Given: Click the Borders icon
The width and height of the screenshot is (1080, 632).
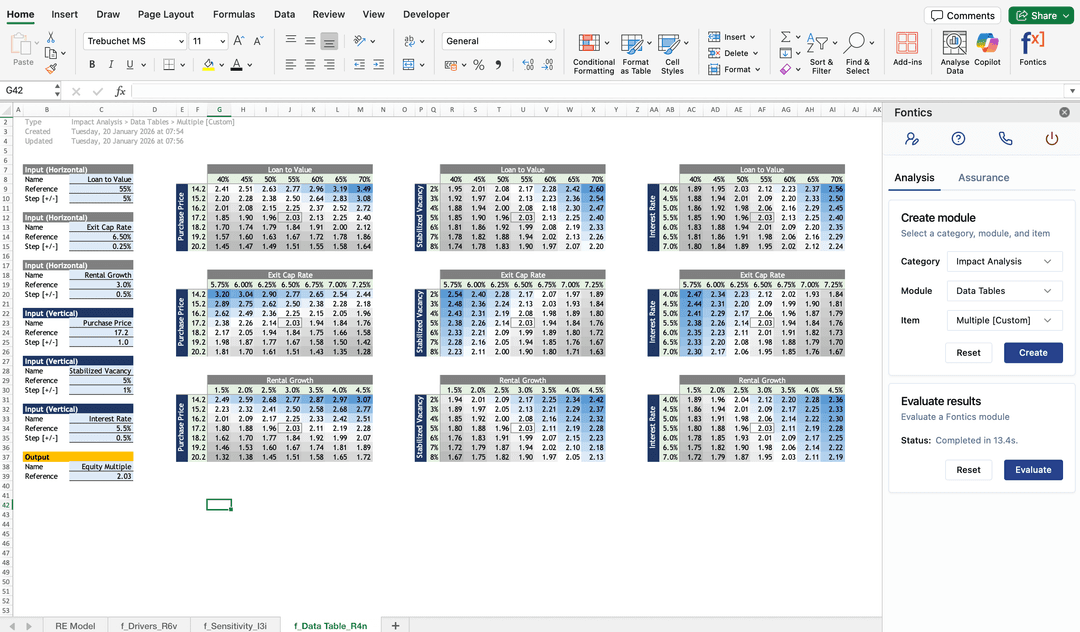Looking at the screenshot, I should point(169,65).
